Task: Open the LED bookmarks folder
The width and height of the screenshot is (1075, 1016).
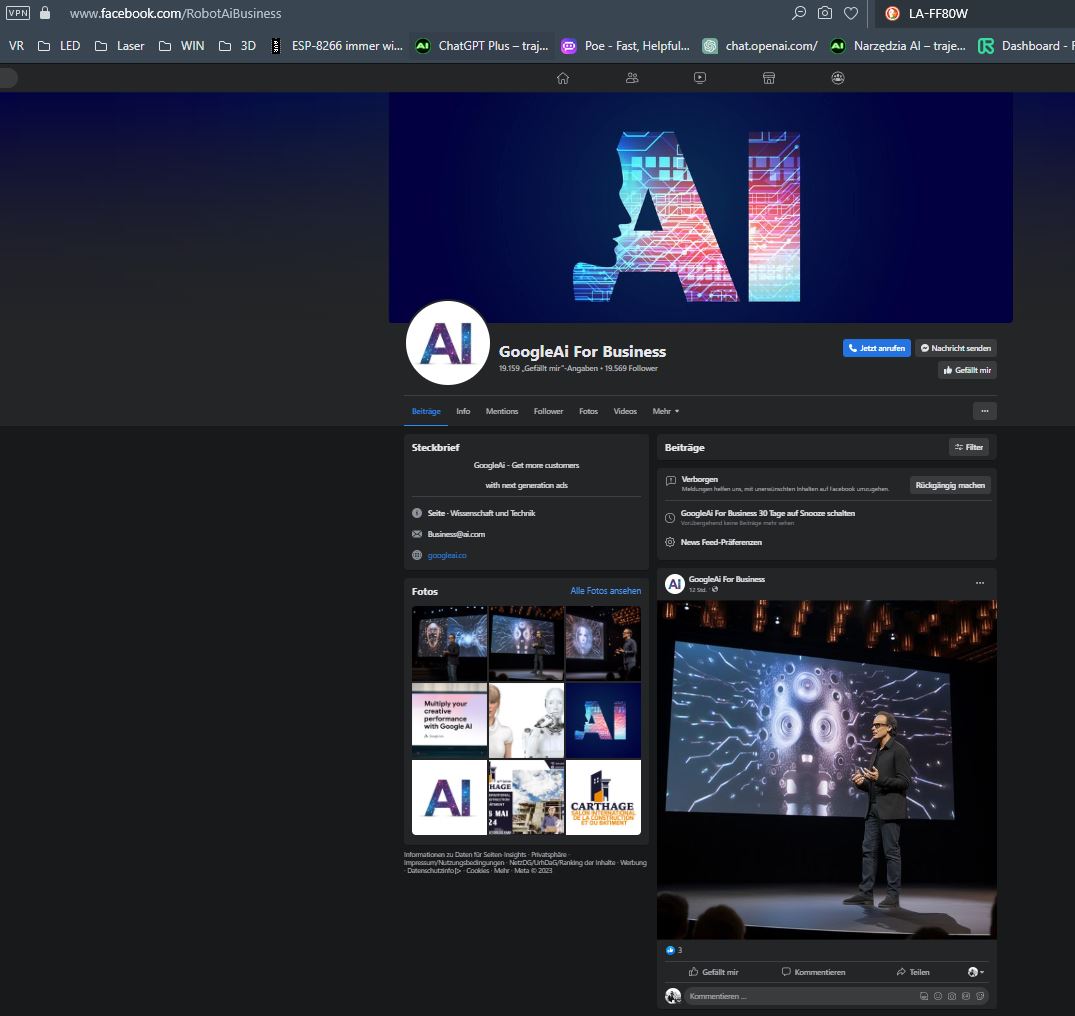Action: pyautogui.click(x=59, y=46)
